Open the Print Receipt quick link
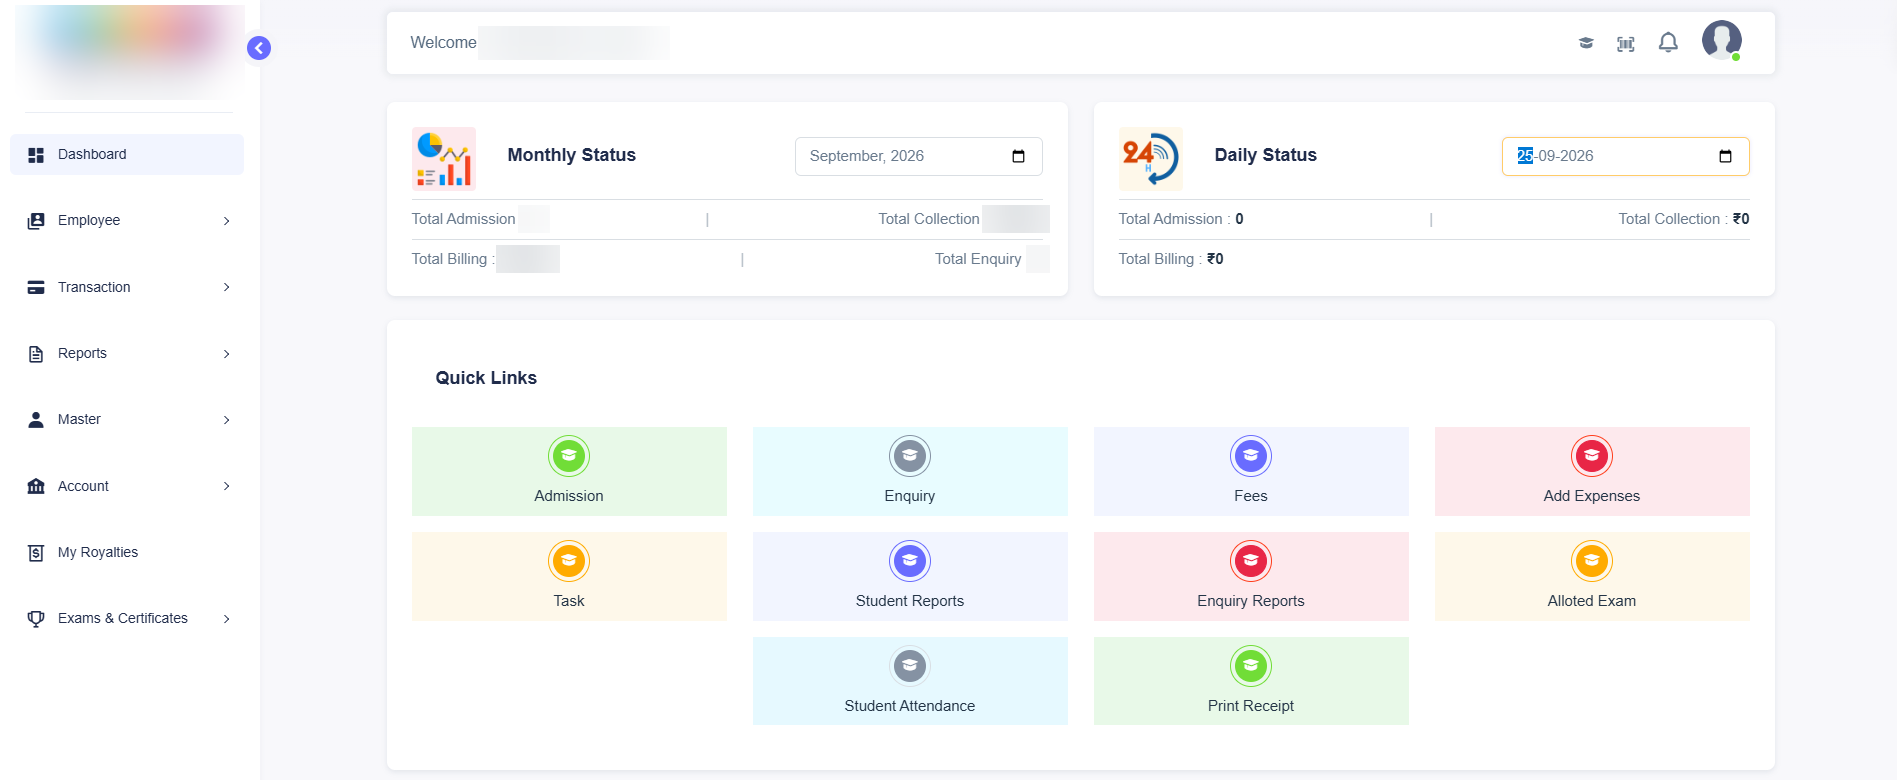 point(1251,681)
